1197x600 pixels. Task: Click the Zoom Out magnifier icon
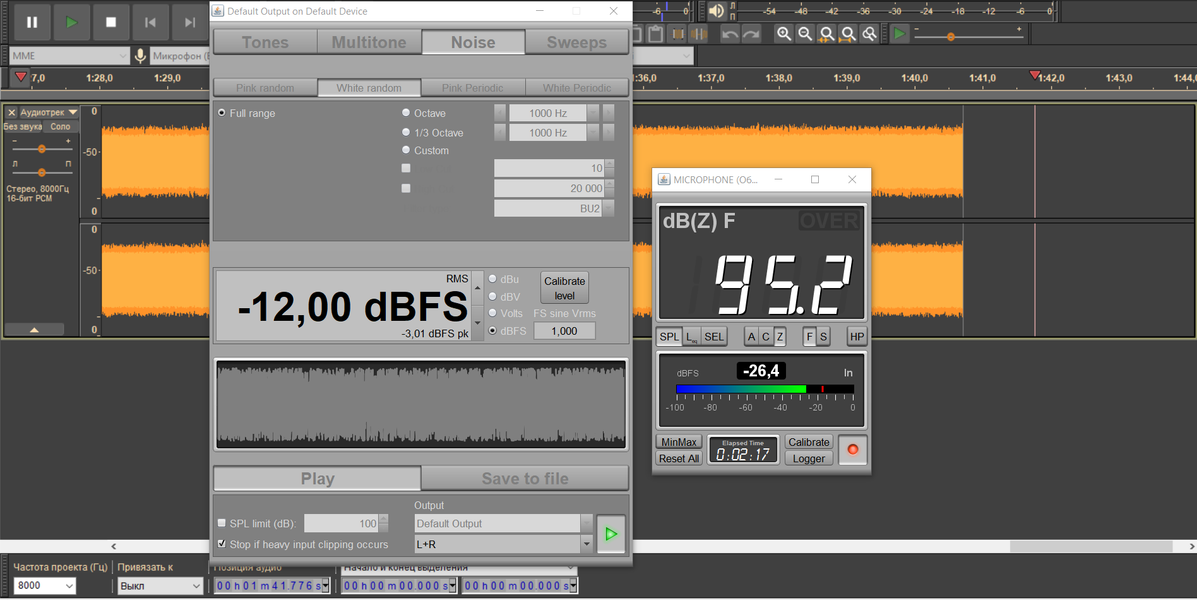[x=805, y=34]
